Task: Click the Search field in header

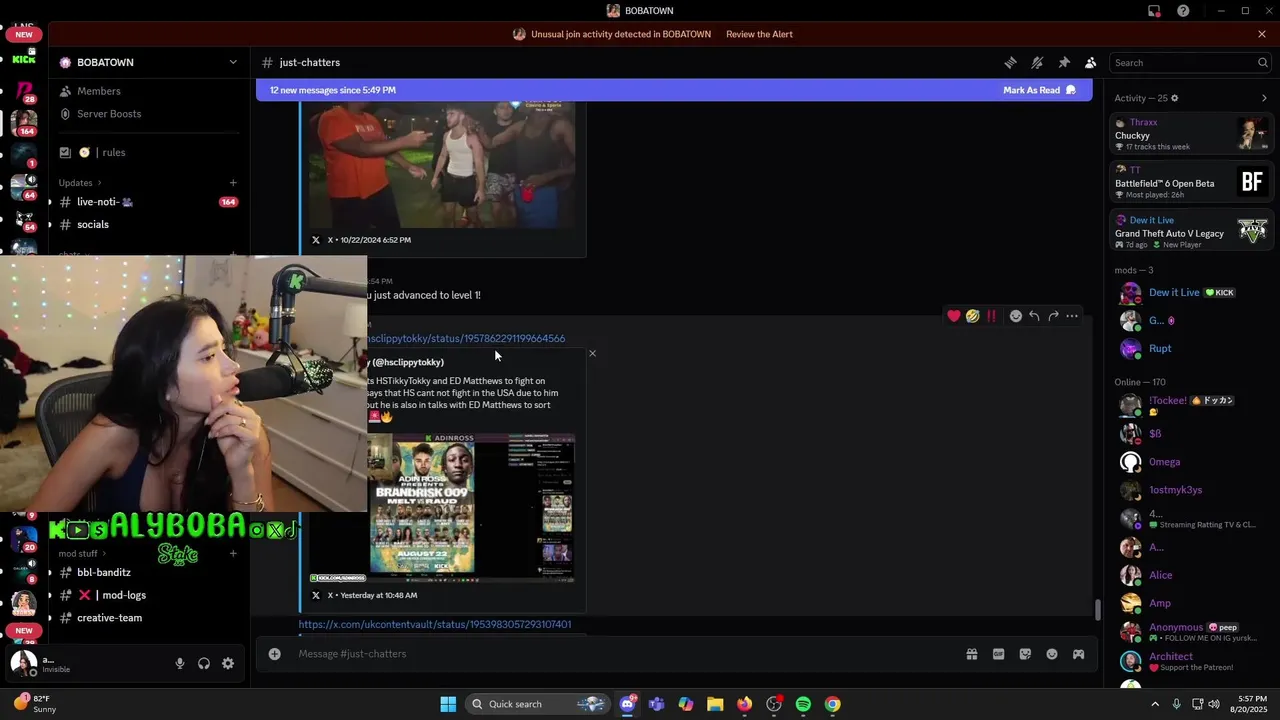Action: (x=1190, y=62)
